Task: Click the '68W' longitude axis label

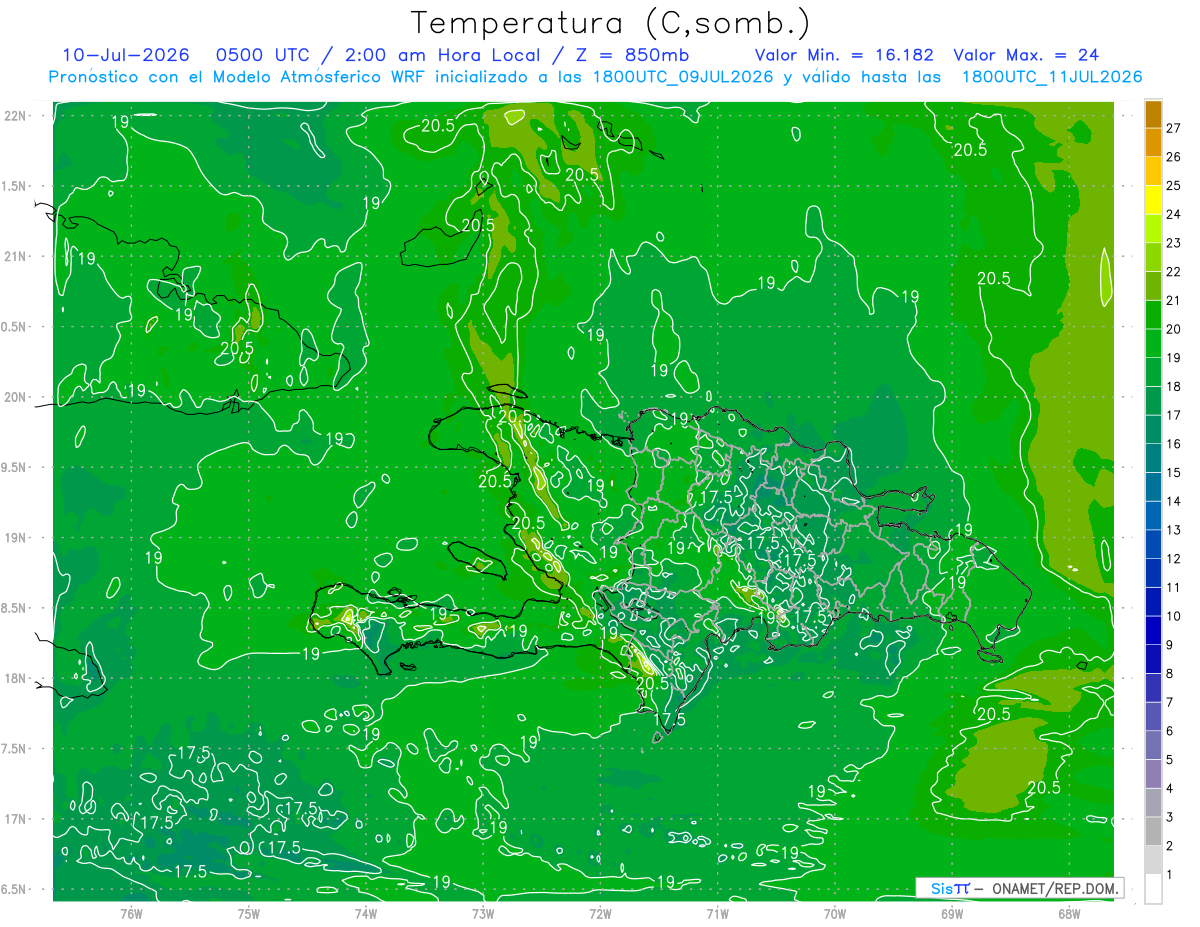Action: click(x=1068, y=914)
